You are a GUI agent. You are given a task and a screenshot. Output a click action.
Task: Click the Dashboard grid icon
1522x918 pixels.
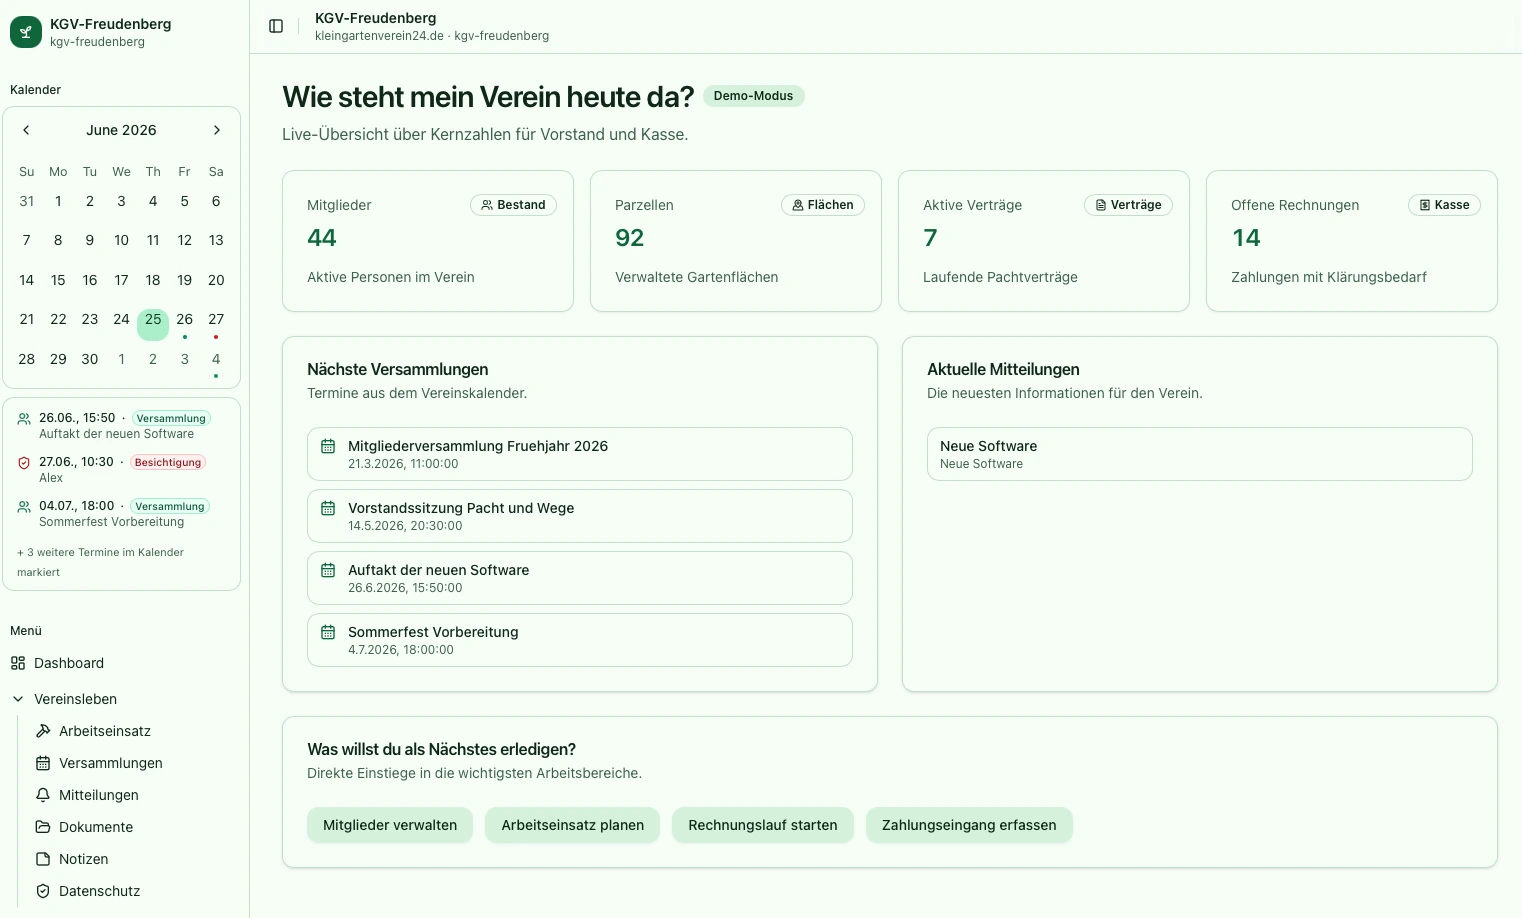(x=18, y=663)
